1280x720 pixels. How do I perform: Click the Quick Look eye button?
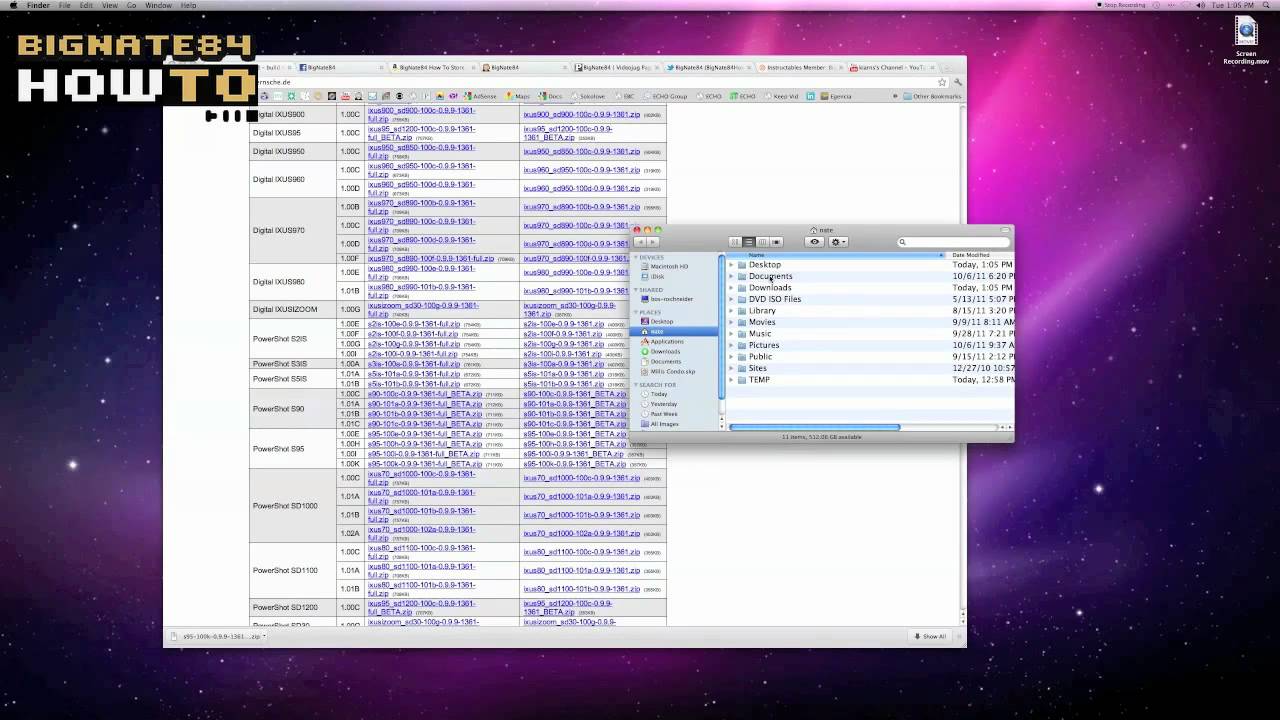815,242
